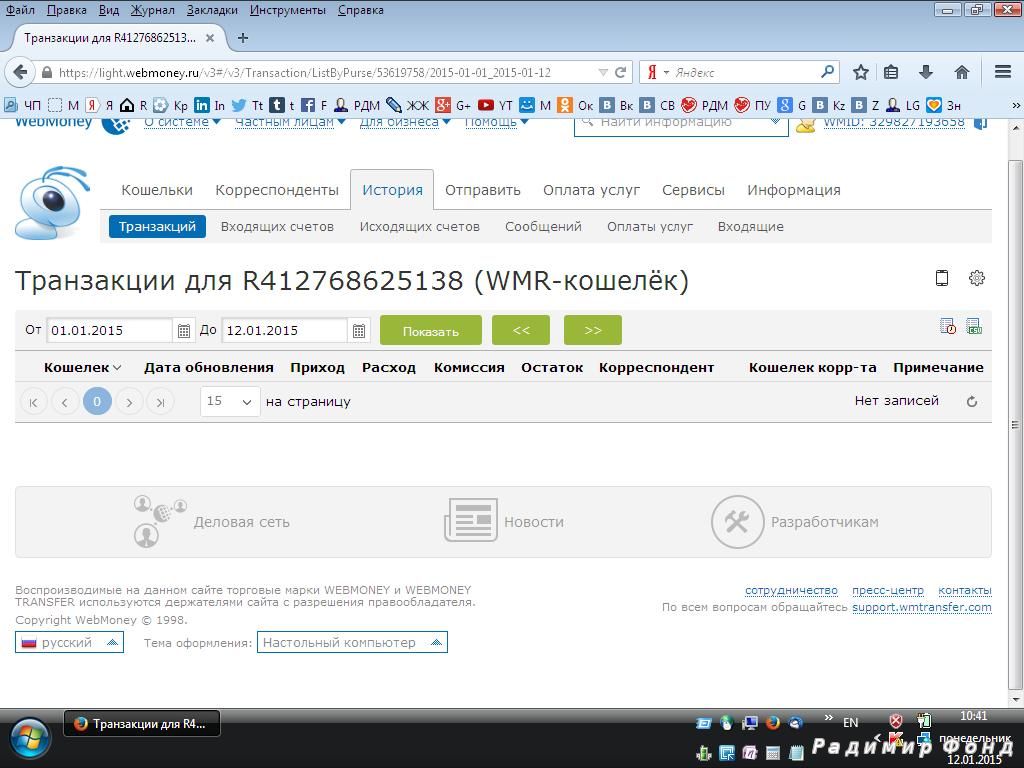The width and height of the screenshot is (1024, 768).
Task: Go to the first page of results
Action: click(x=33, y=402)
